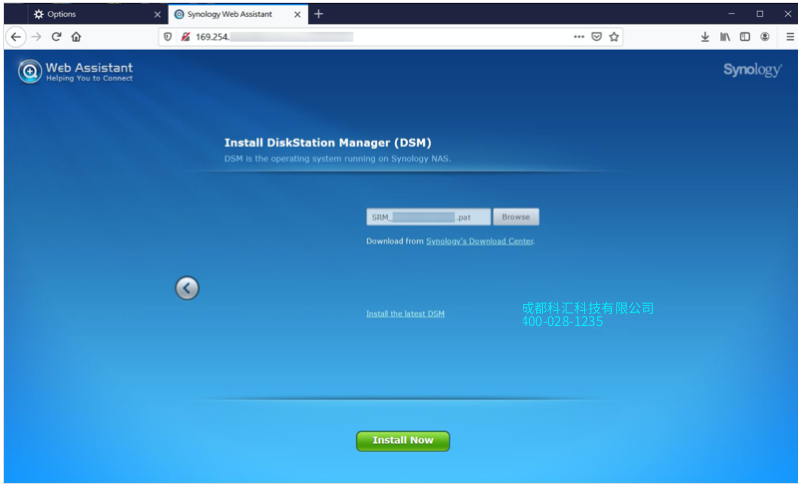Viewport: 798px width, 485px height.
Task: Toggle the sidebar view icon
Action: coord(745,37)
